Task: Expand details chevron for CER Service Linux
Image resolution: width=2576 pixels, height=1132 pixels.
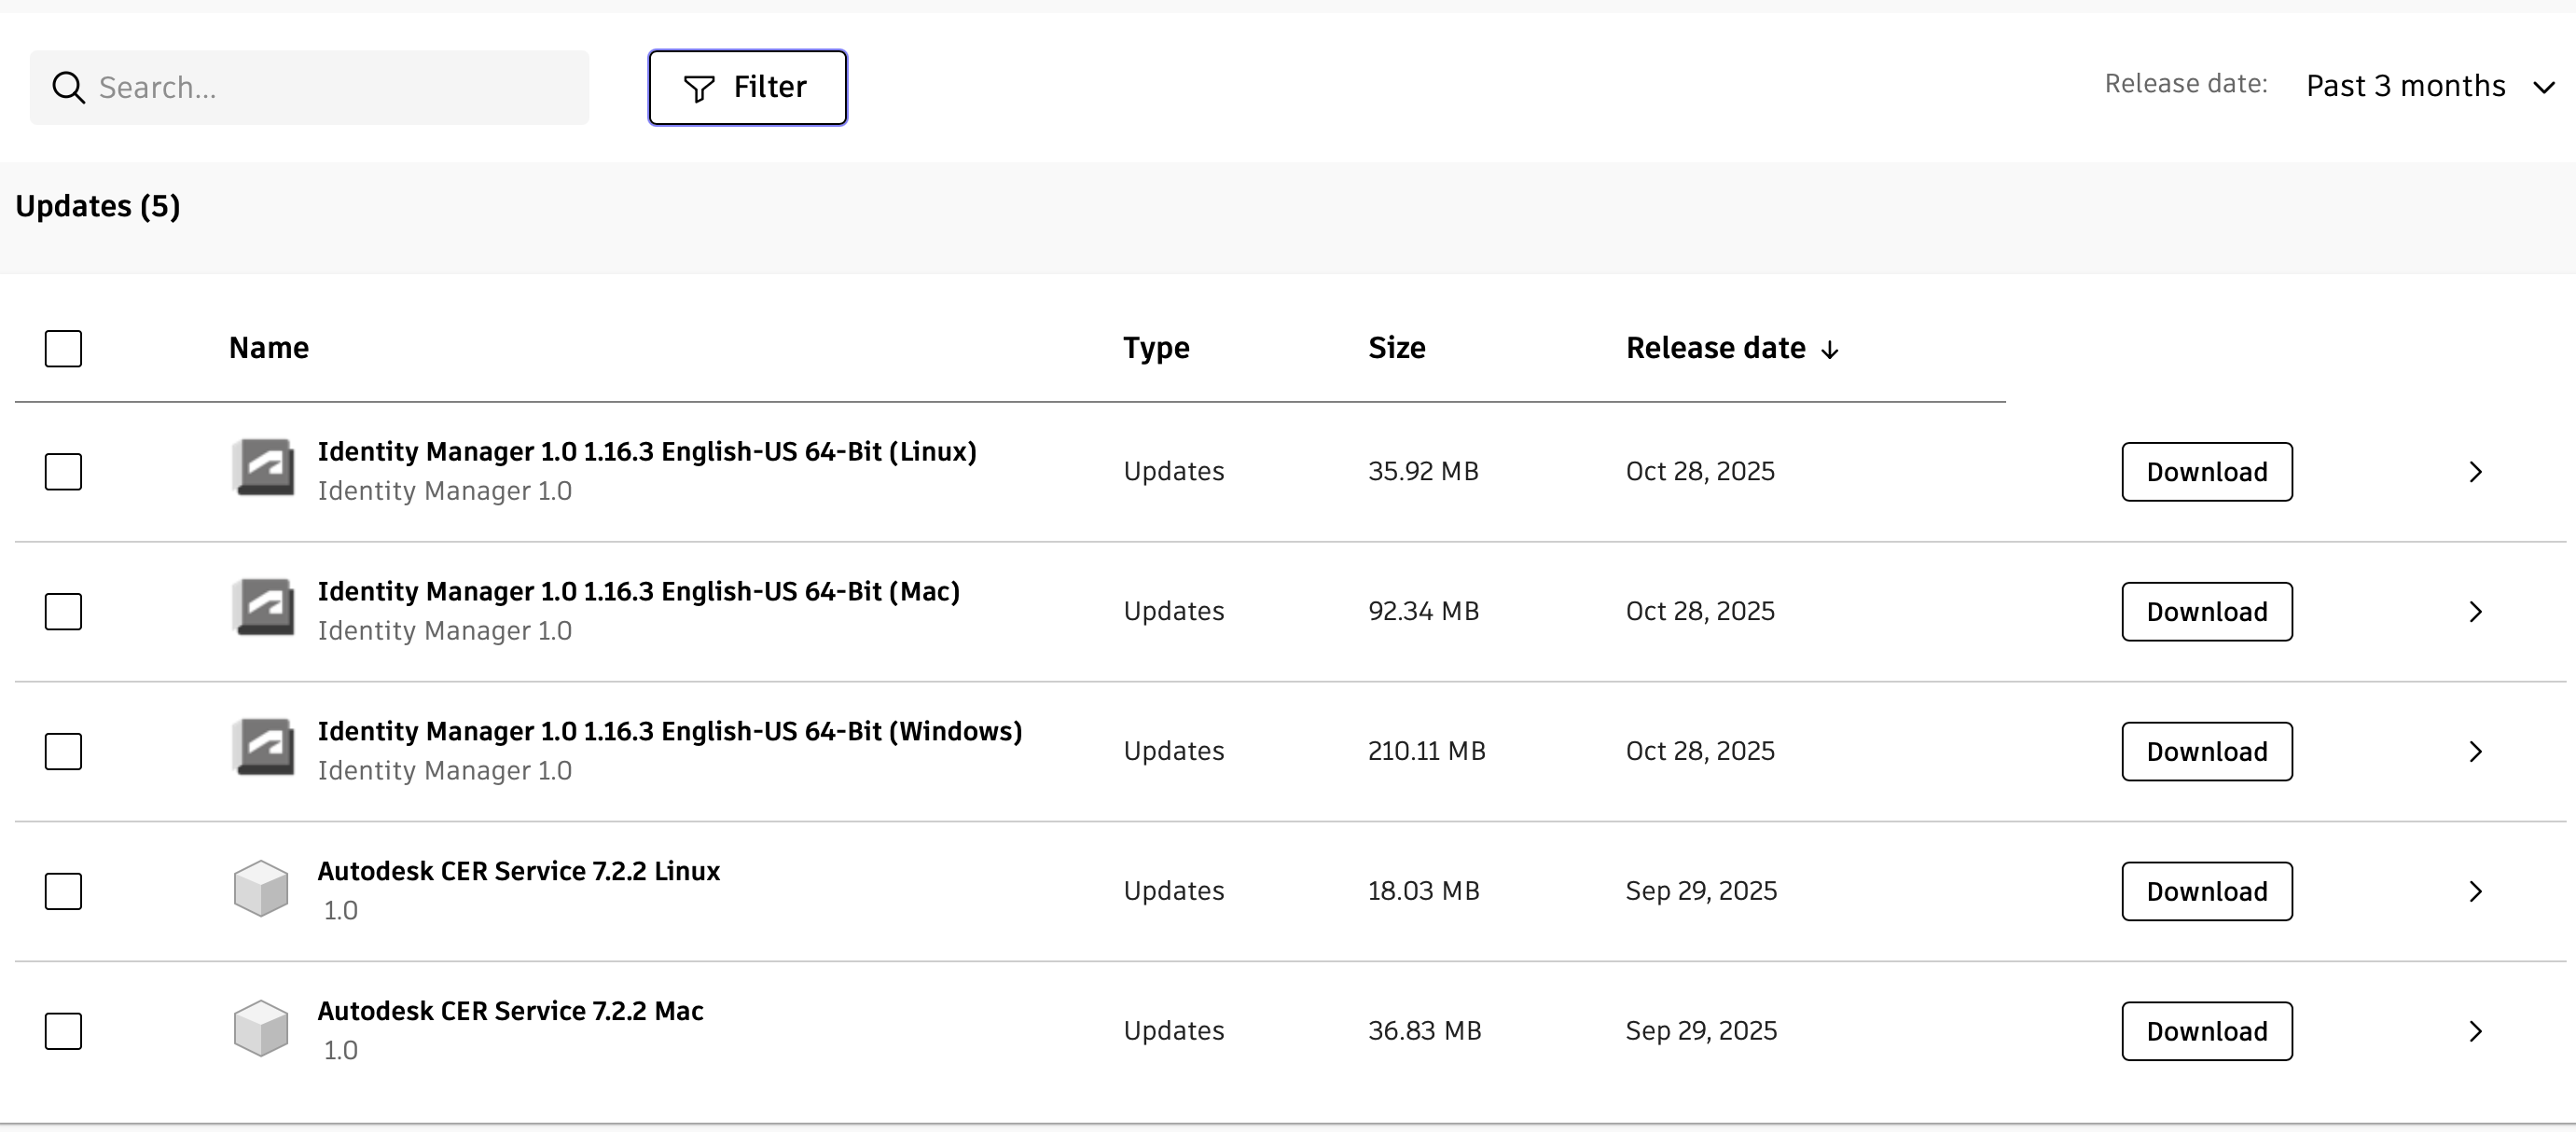Action: 2475,892
